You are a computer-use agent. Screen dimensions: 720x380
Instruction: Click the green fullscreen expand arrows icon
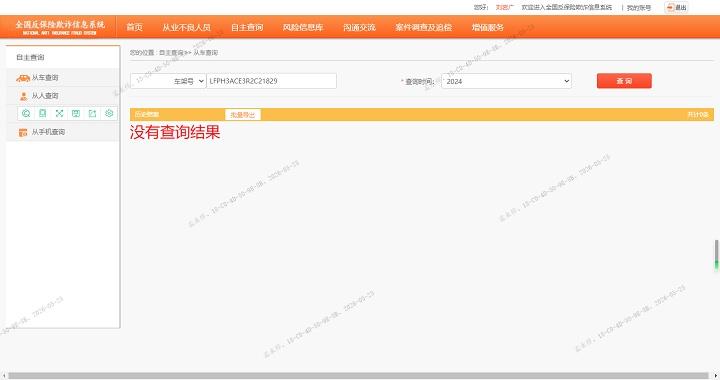click(x=59, y=113)
